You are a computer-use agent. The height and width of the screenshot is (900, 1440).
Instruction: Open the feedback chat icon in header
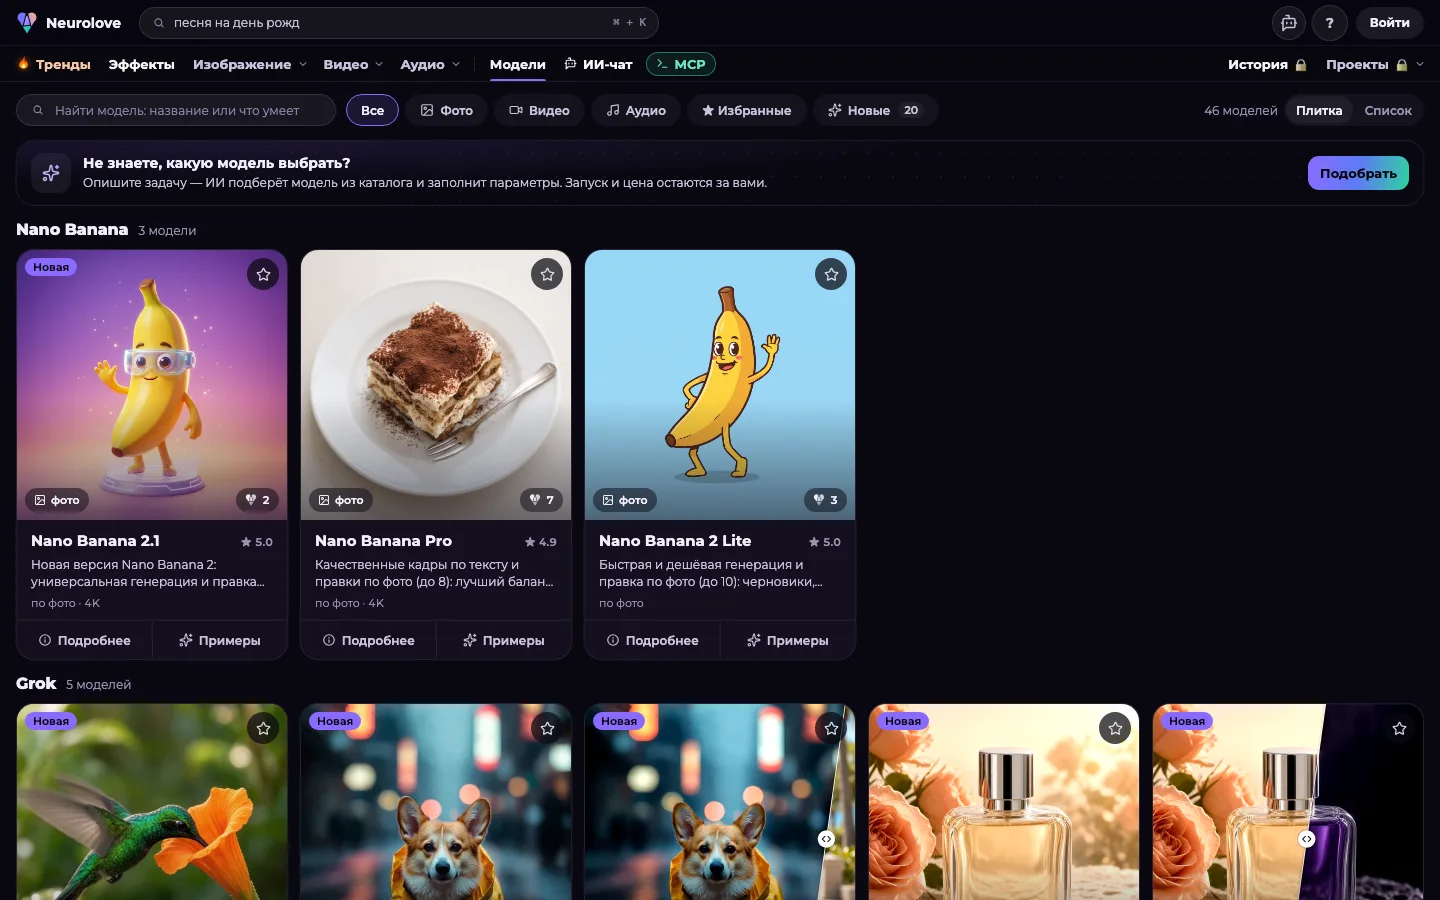point(1289,23)
